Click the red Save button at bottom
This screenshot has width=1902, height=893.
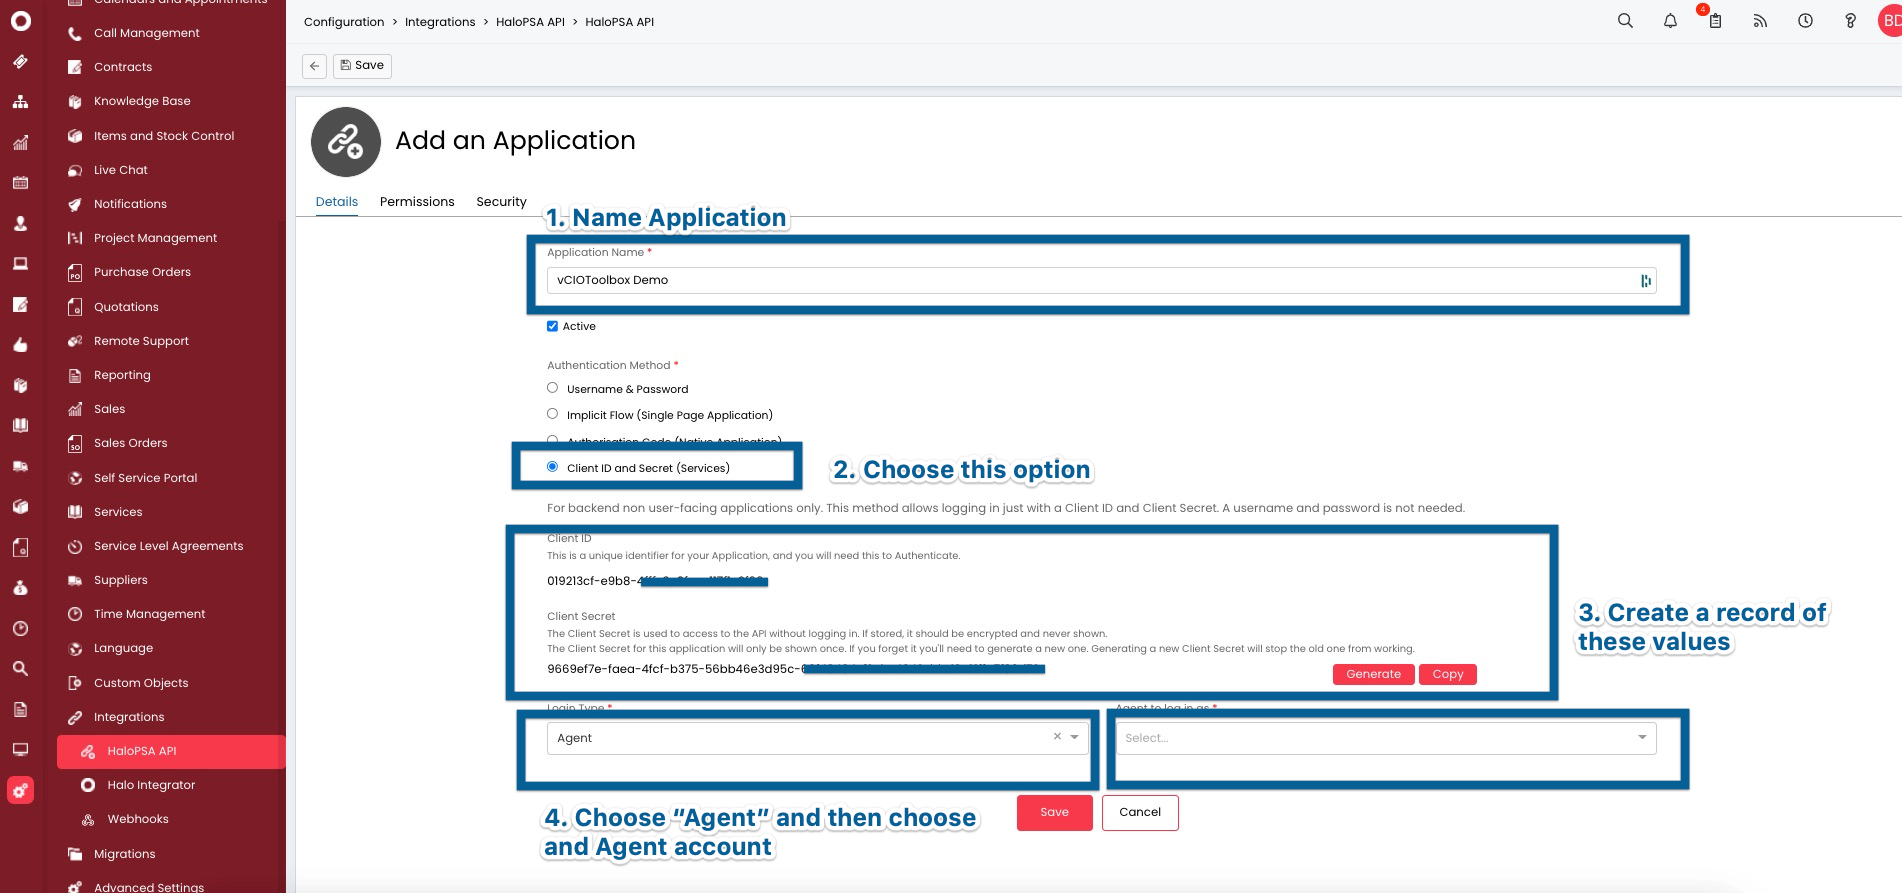pos(1054,812)
